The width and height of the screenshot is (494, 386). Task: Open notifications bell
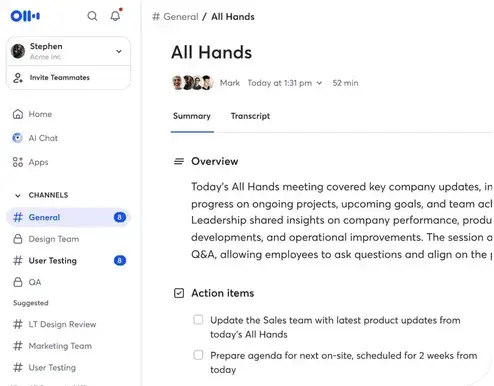[115, 16]
